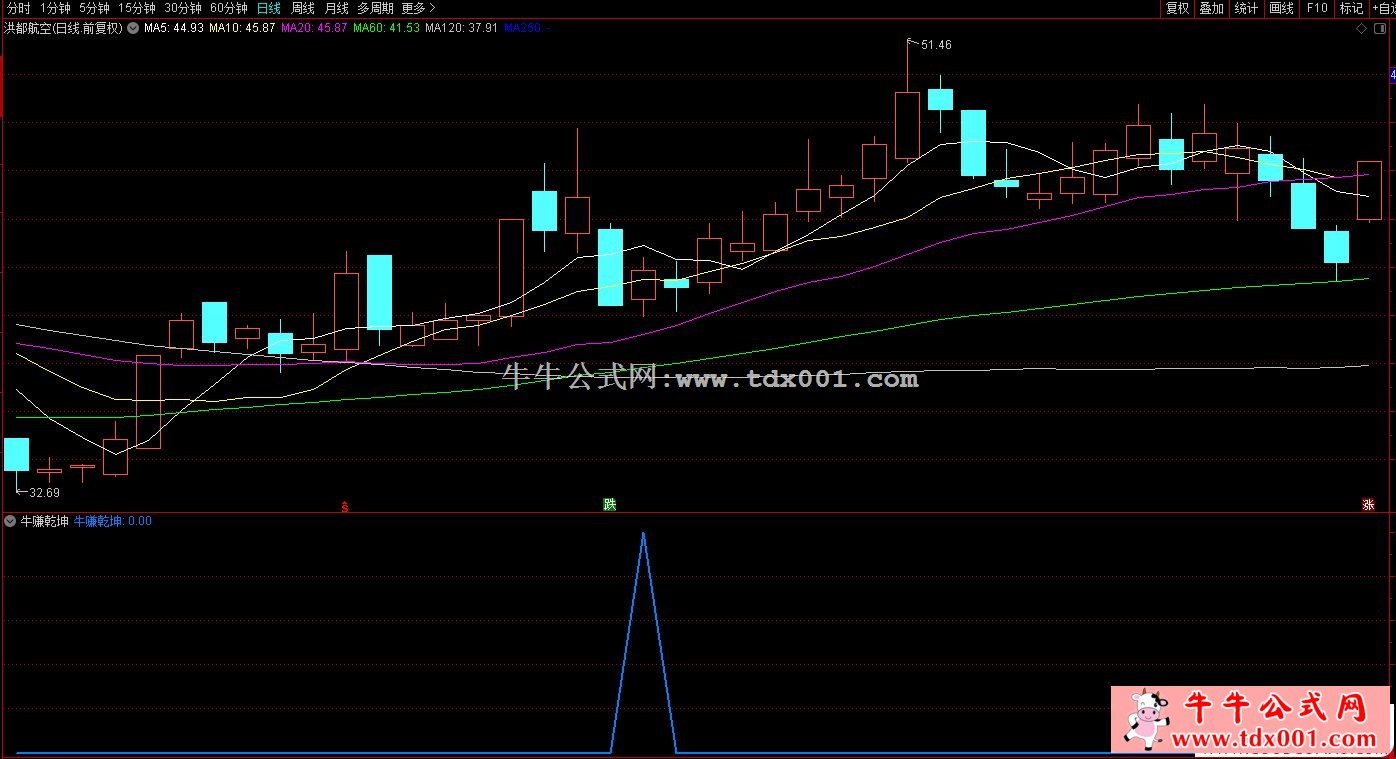
Task: Click the MA250 label
Action: (x=526, y=28)
